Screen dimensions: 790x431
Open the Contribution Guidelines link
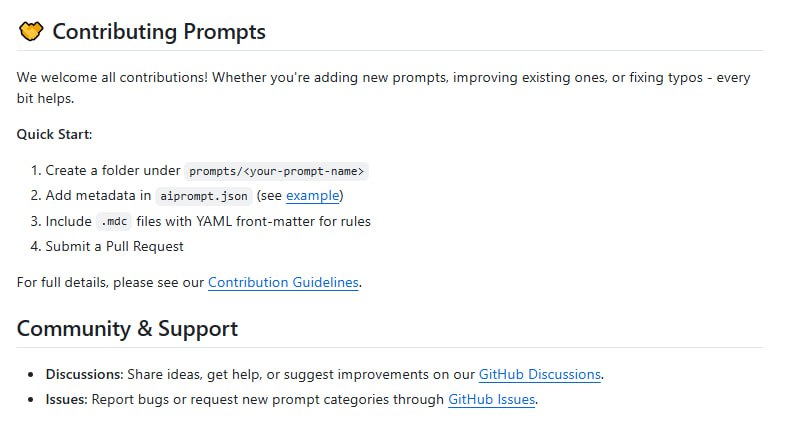click(283, 283)
